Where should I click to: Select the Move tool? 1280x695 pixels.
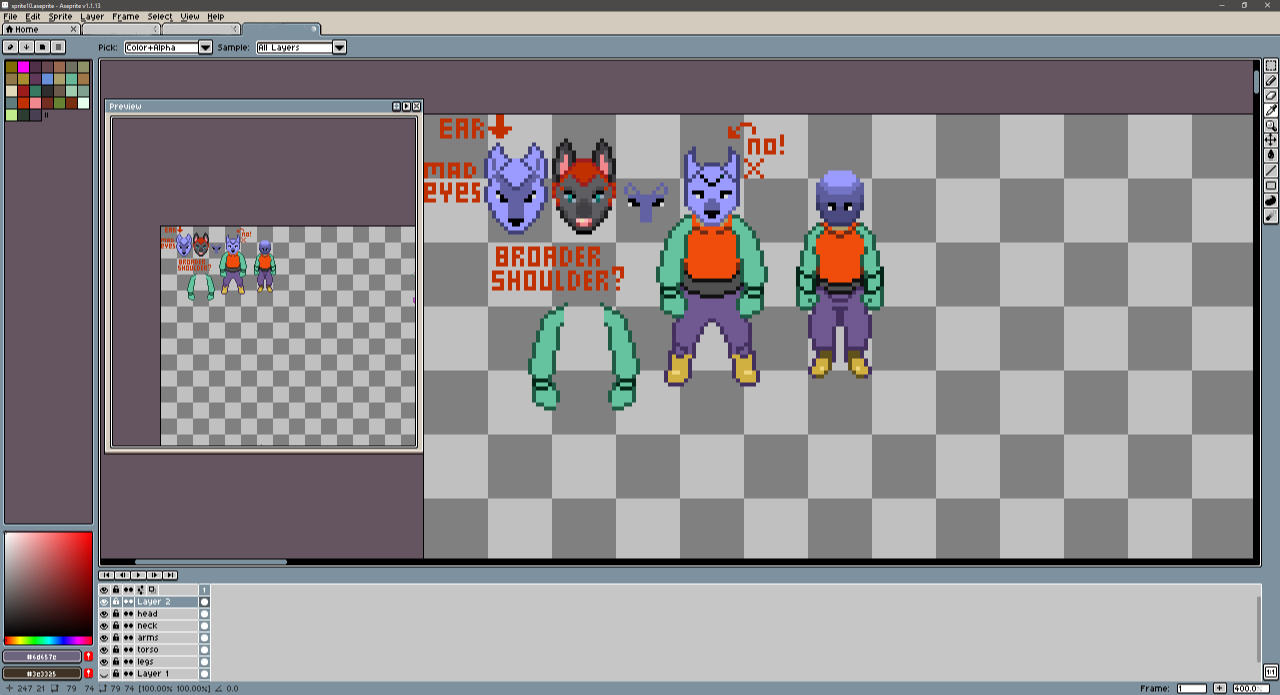1271,141
